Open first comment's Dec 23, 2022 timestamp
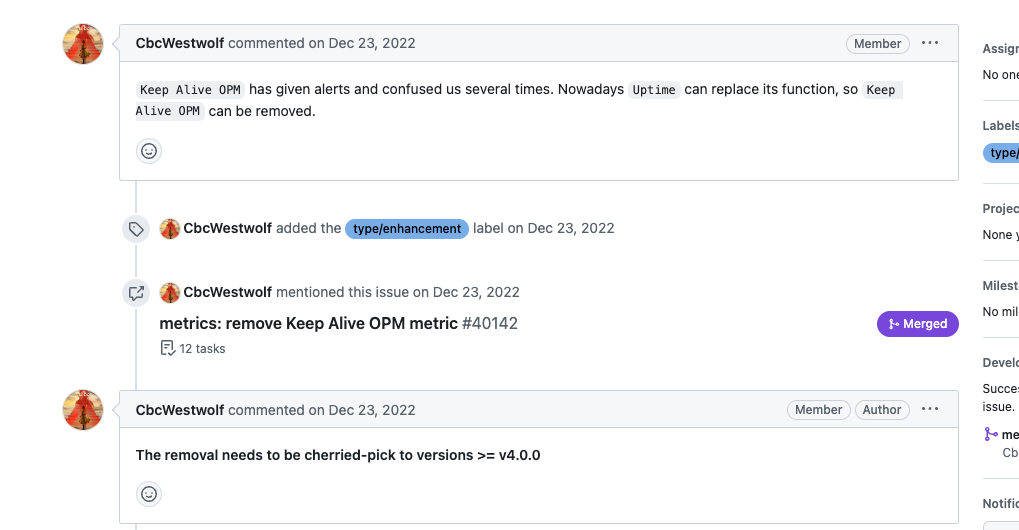The image size is (1019, 530). [372, 43]
